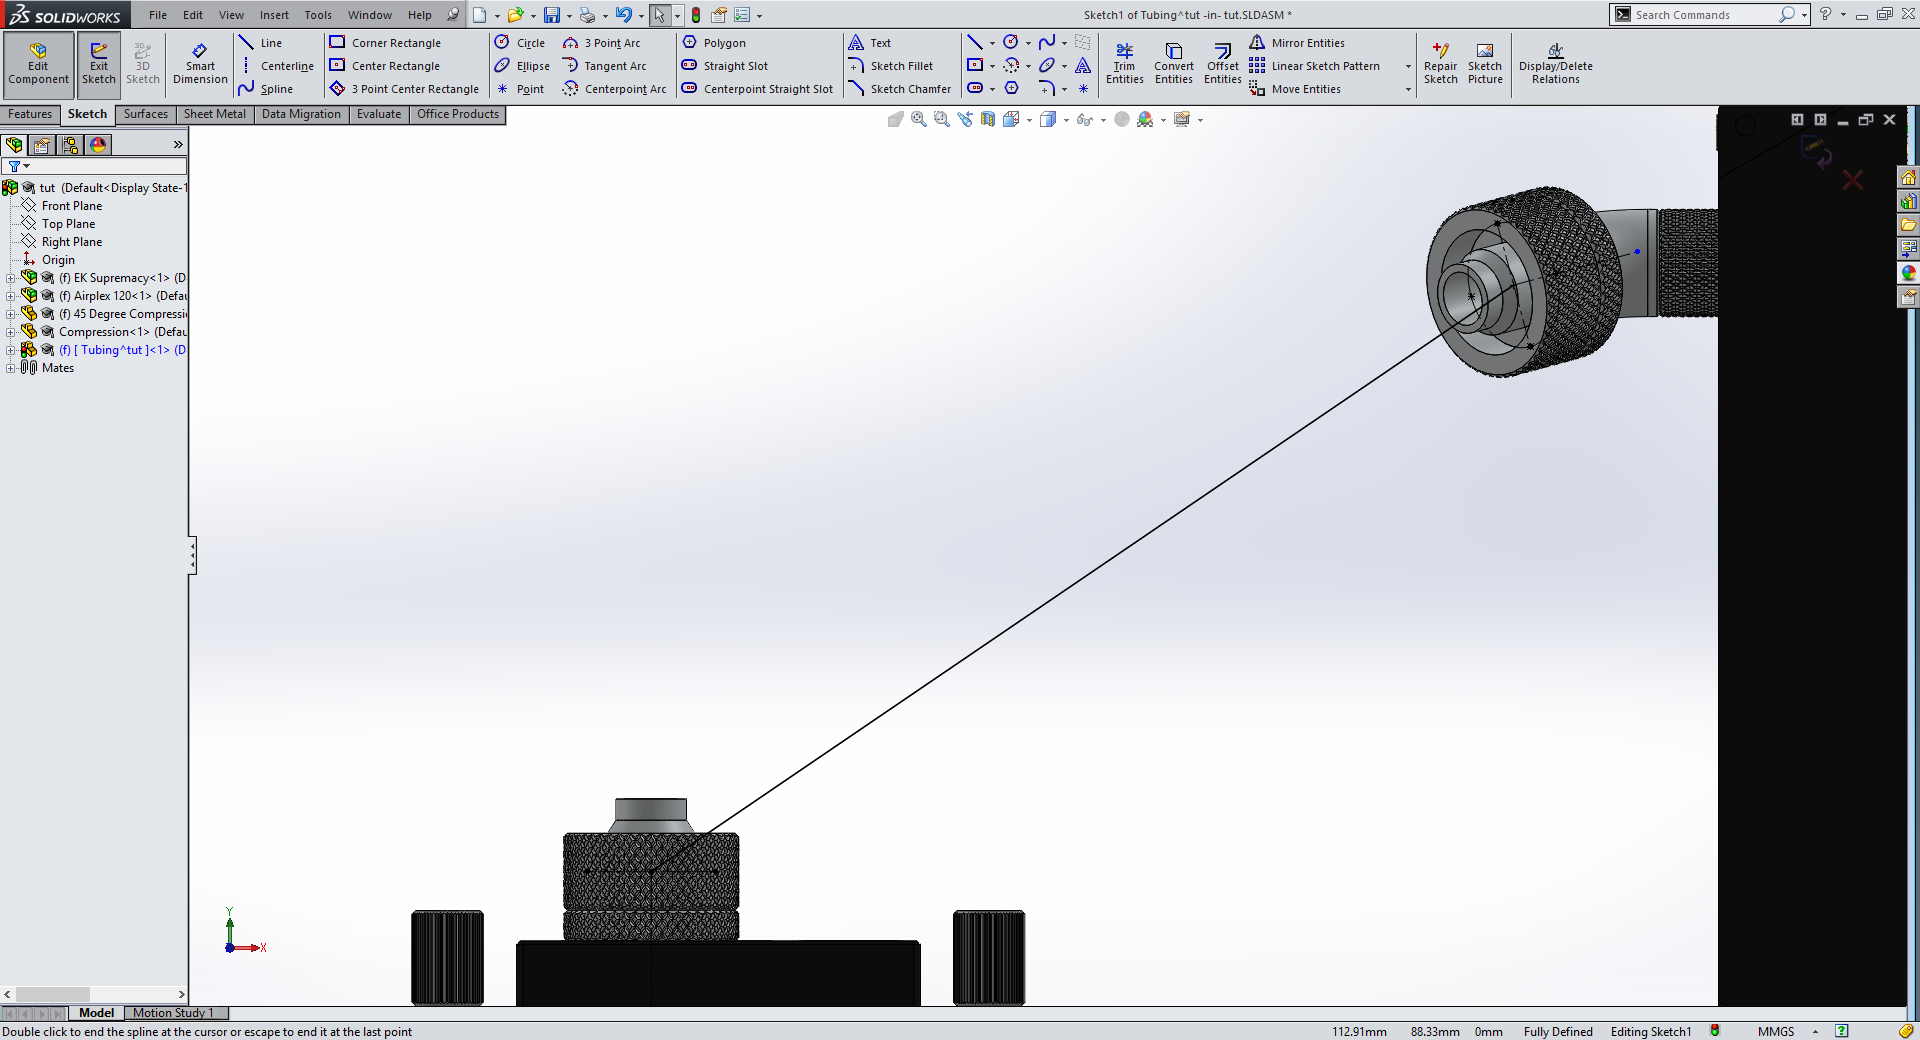
Task: Expand 45 Degree Compression component
Action: [11, 314]
